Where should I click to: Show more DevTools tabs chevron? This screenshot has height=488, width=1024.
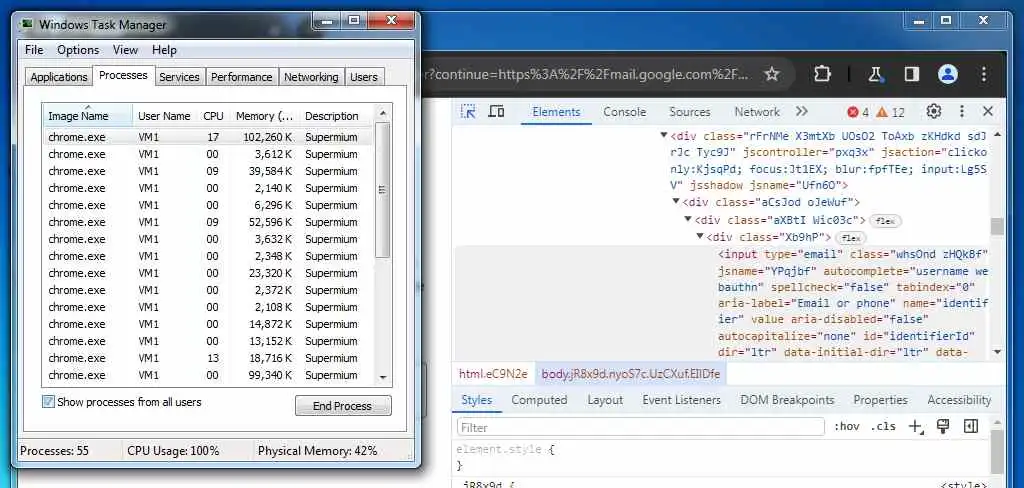pyautogui.click(x=802, y=112)
